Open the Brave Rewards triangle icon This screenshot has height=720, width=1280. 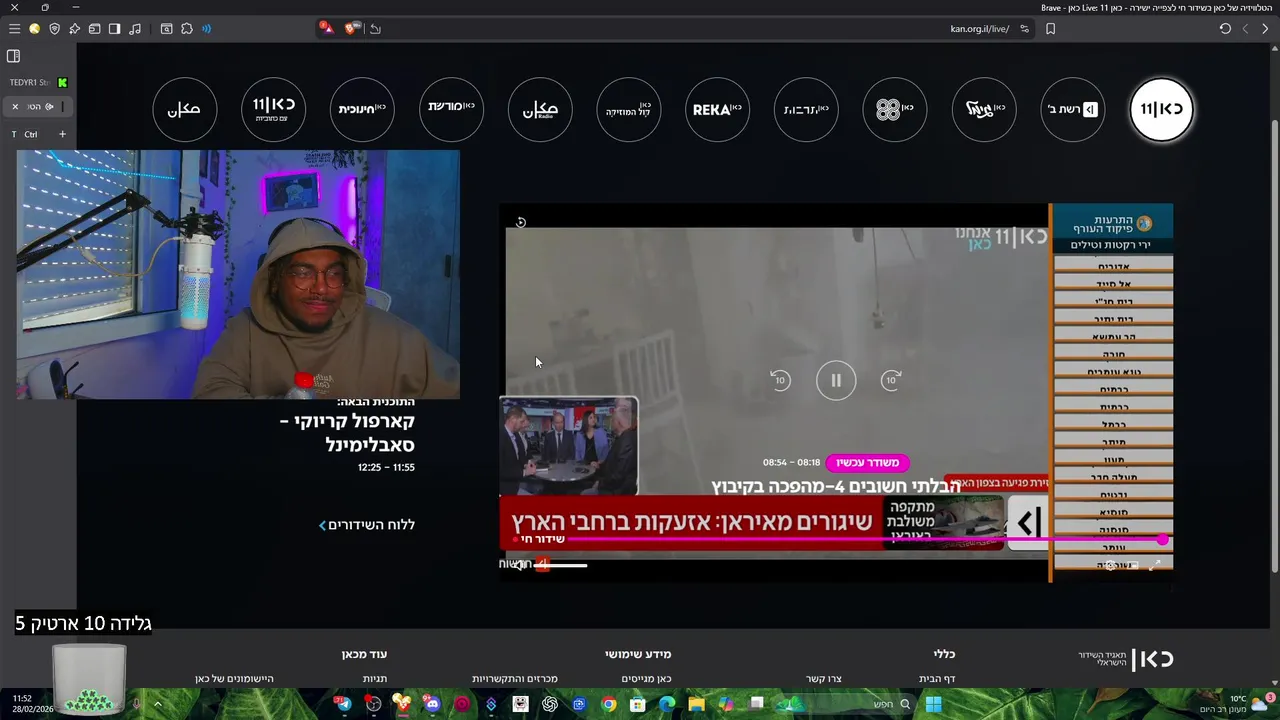[x=327, y=29]
